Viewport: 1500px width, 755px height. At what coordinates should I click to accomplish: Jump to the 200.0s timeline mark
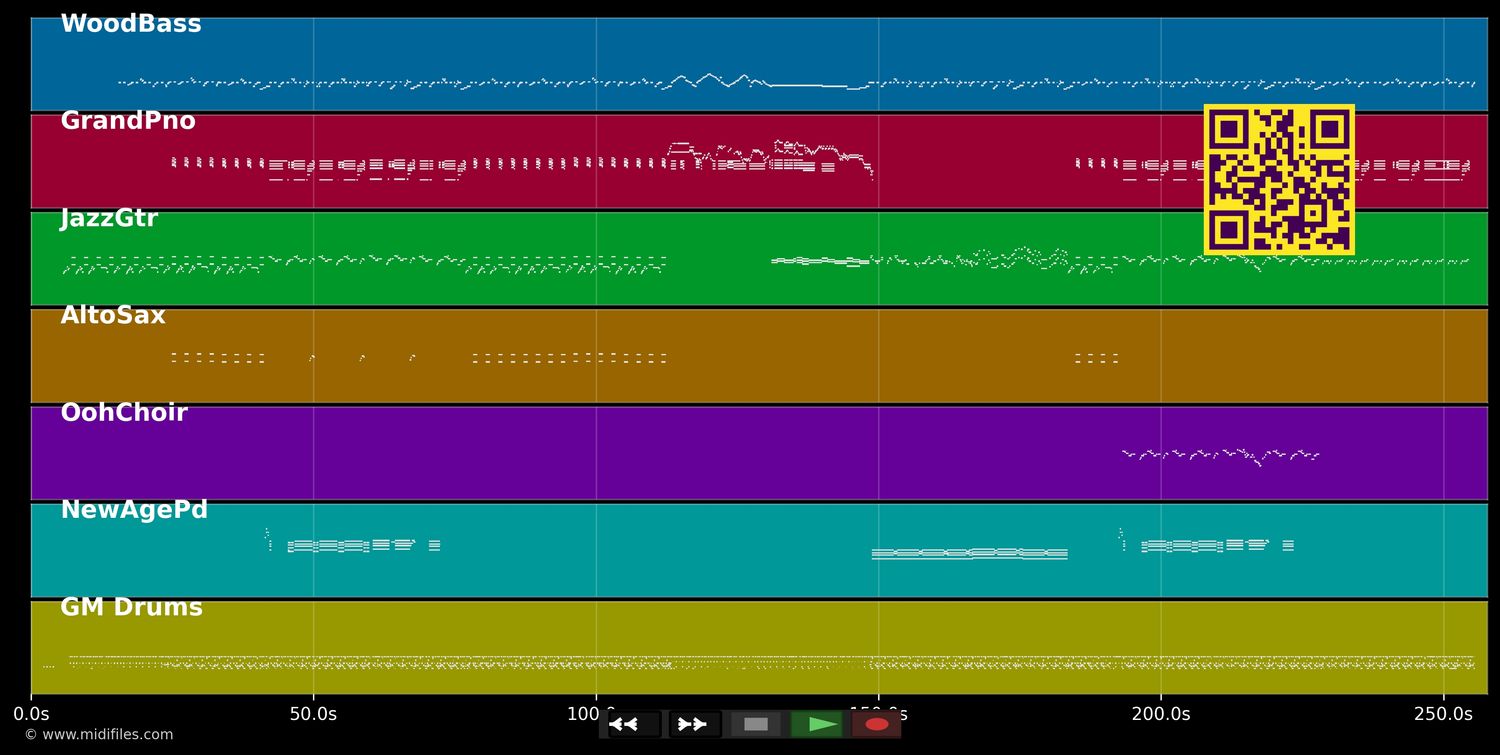point(1161,714)
